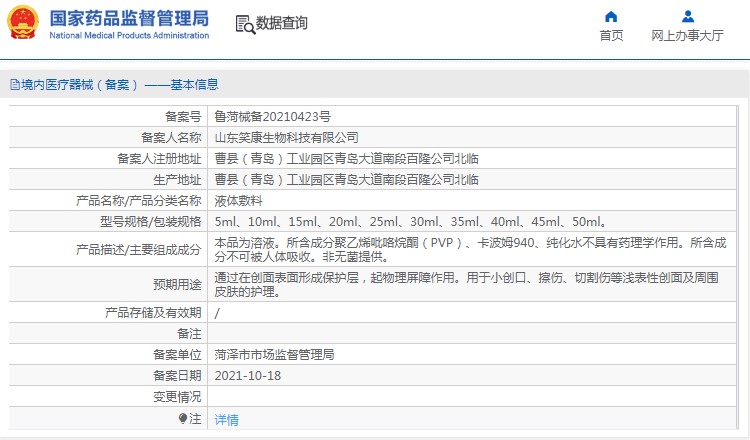750x440 pixels.
Task: Open 网上办事大厅 text link
Action: [687, 35]
